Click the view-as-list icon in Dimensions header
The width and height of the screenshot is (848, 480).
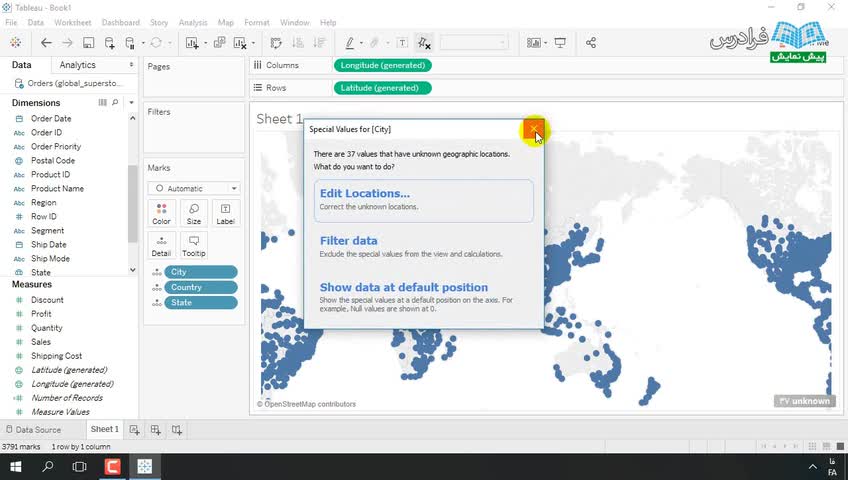click(x=102, y=102)
